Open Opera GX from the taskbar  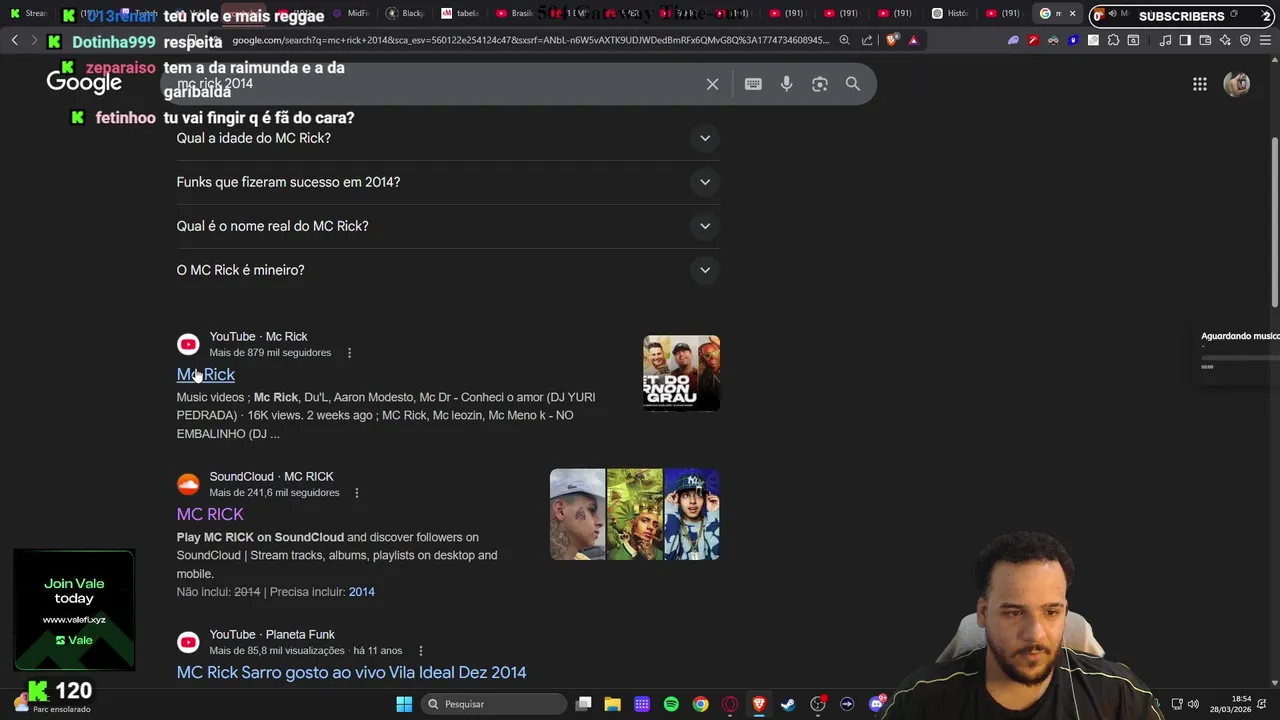730,704
